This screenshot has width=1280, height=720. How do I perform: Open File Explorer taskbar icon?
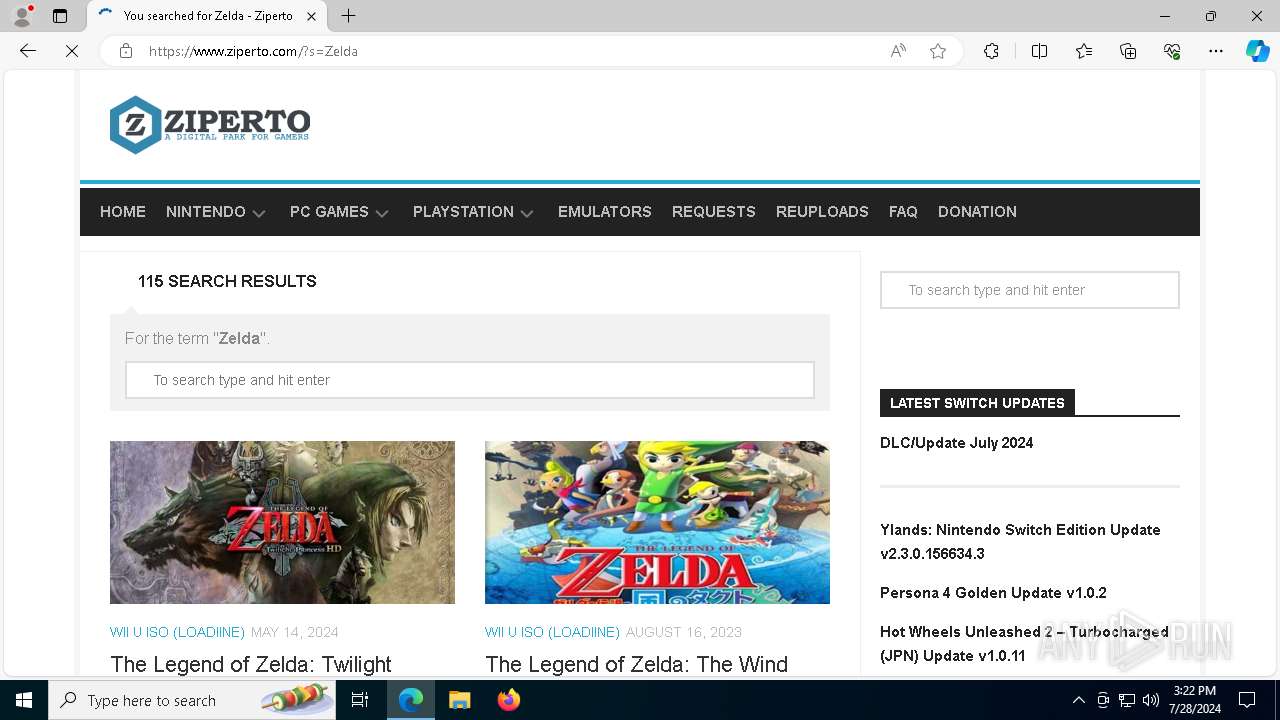(x=459, y=700)
